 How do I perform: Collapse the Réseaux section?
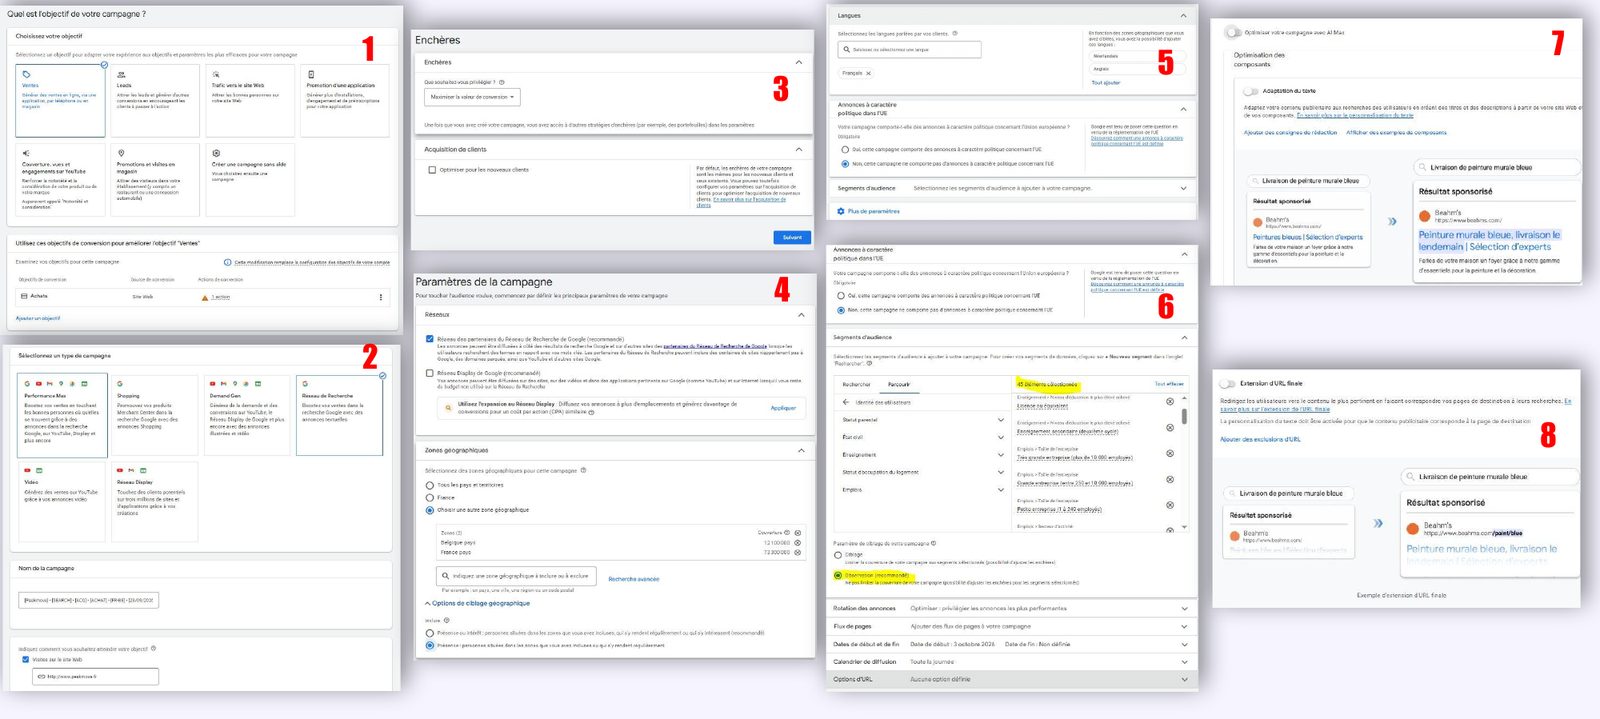coord(801,315)
